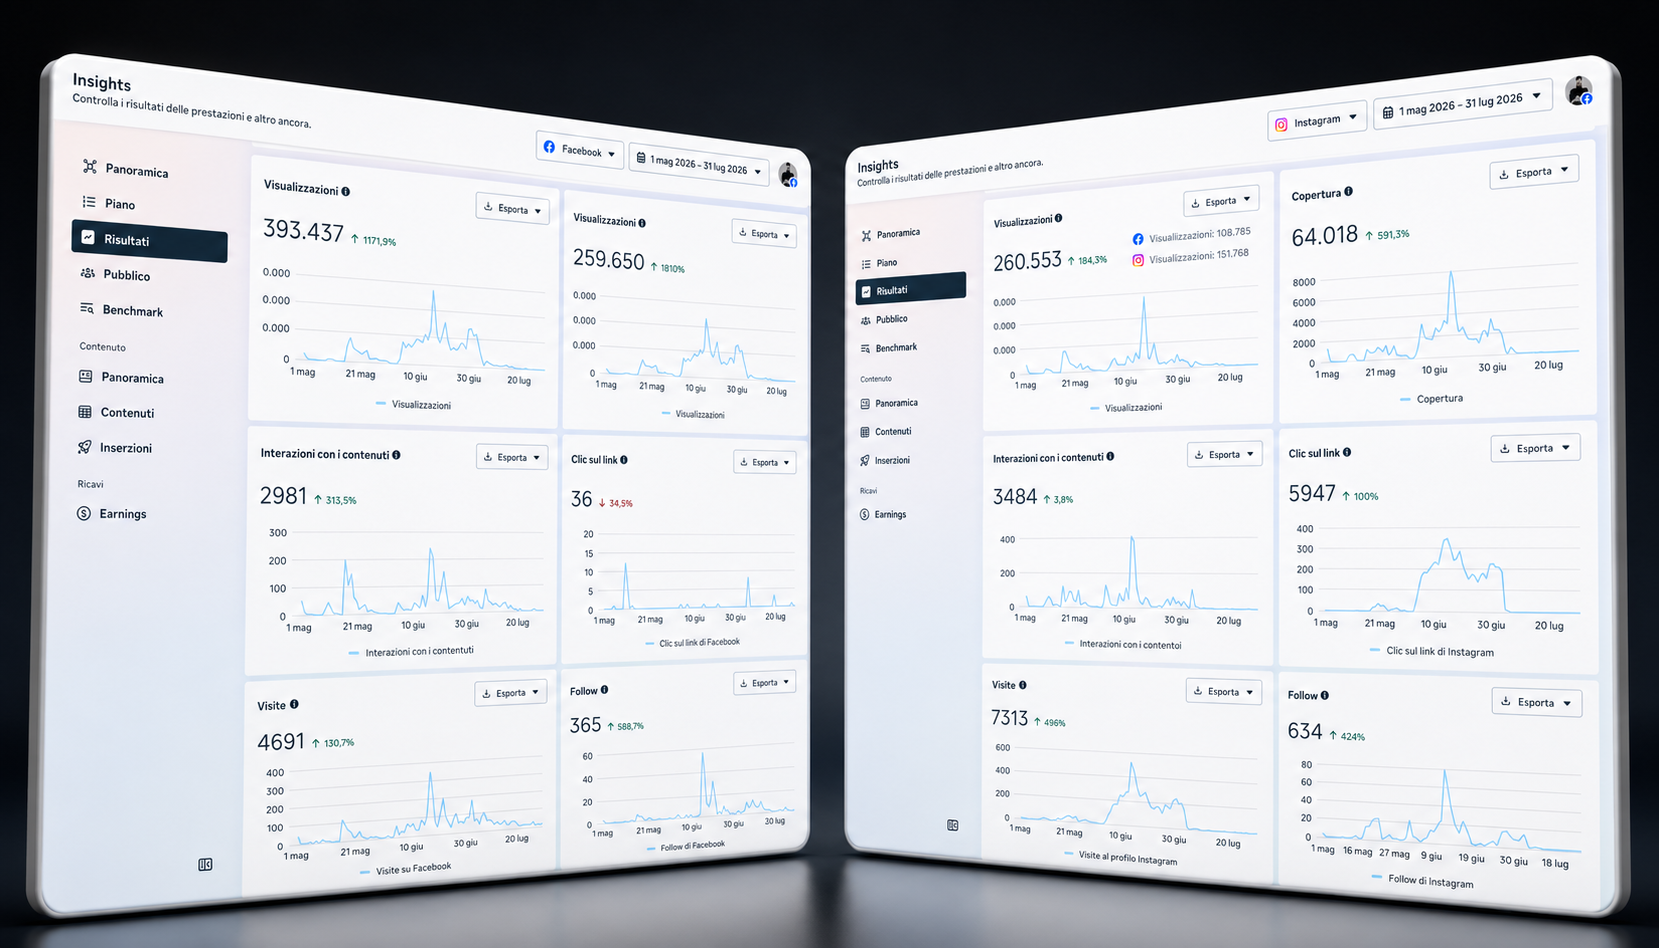Click info icon next to Copertura
Screen dimensions: 1659x948
[x=1349, y=191]
